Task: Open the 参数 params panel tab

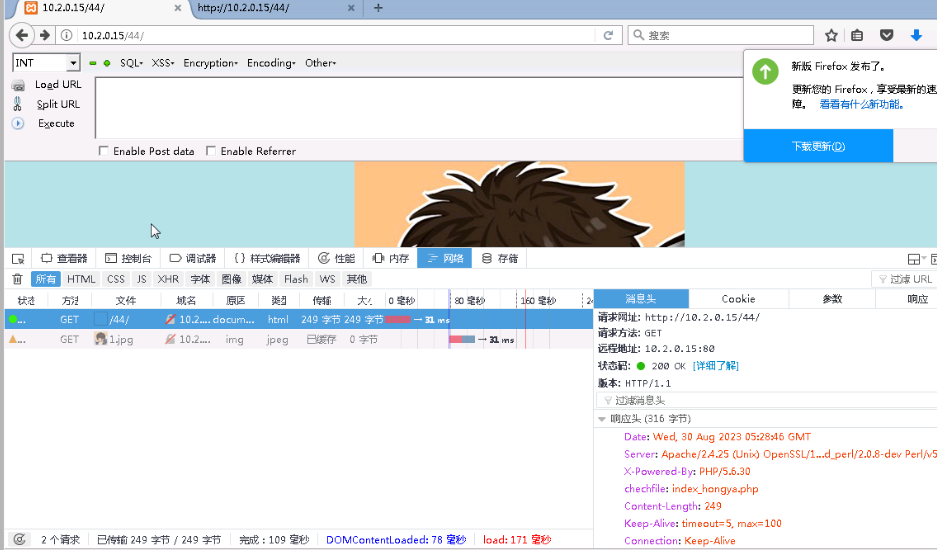Action: pos(832,299)
